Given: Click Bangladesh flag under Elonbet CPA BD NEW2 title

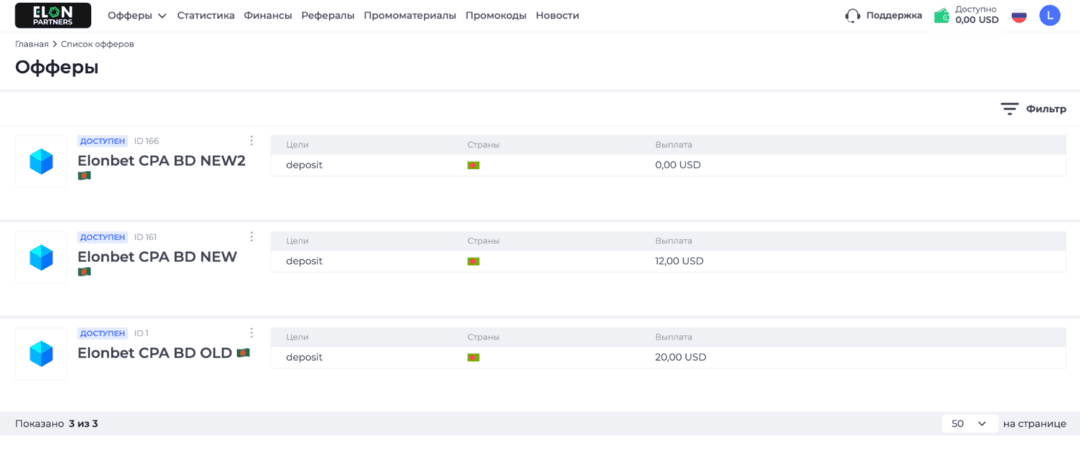Looking at the screenshot, I should [x=84, y=176].
